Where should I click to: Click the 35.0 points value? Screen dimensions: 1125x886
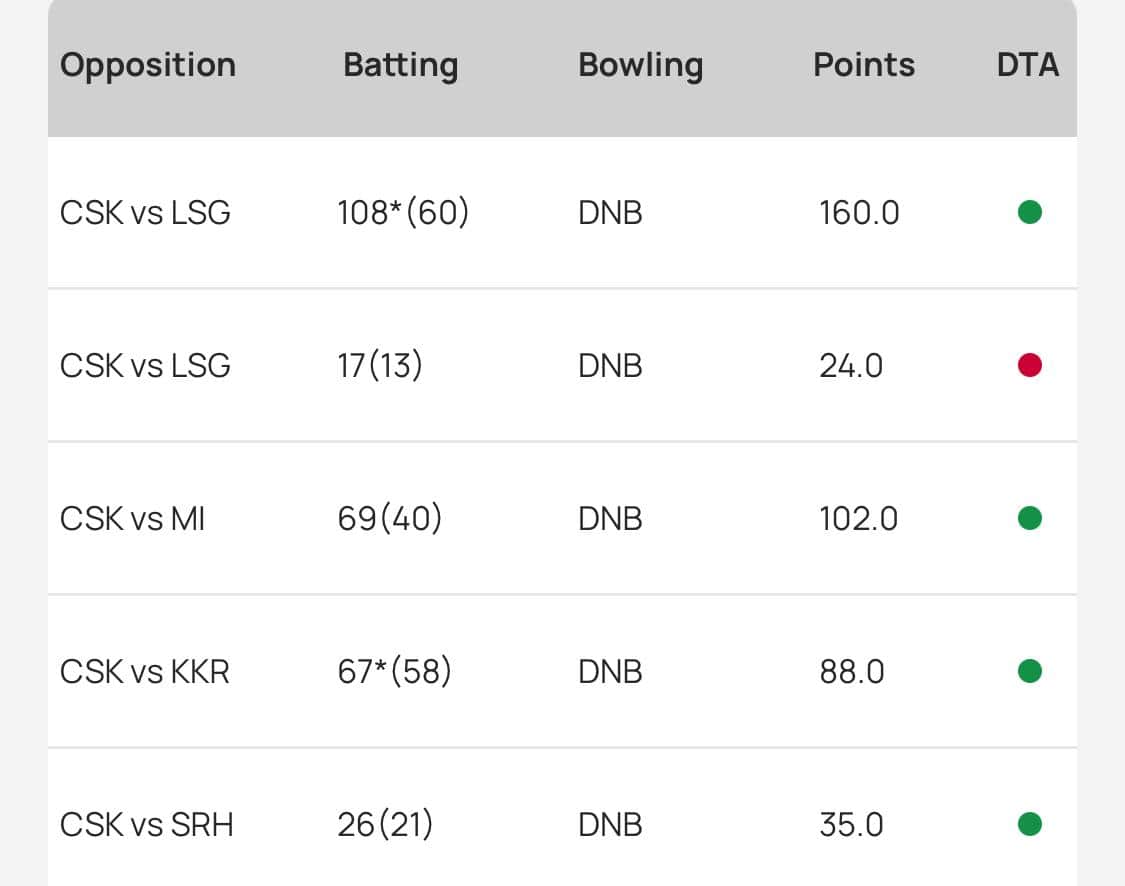pyautogui.click(x=851, y=825)
